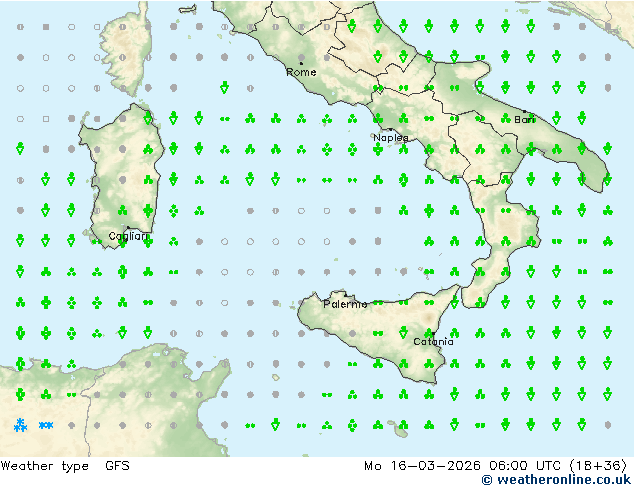
Task: Click the lone green shower symbol between Corsica and Rome
Action: click(224, 87)
